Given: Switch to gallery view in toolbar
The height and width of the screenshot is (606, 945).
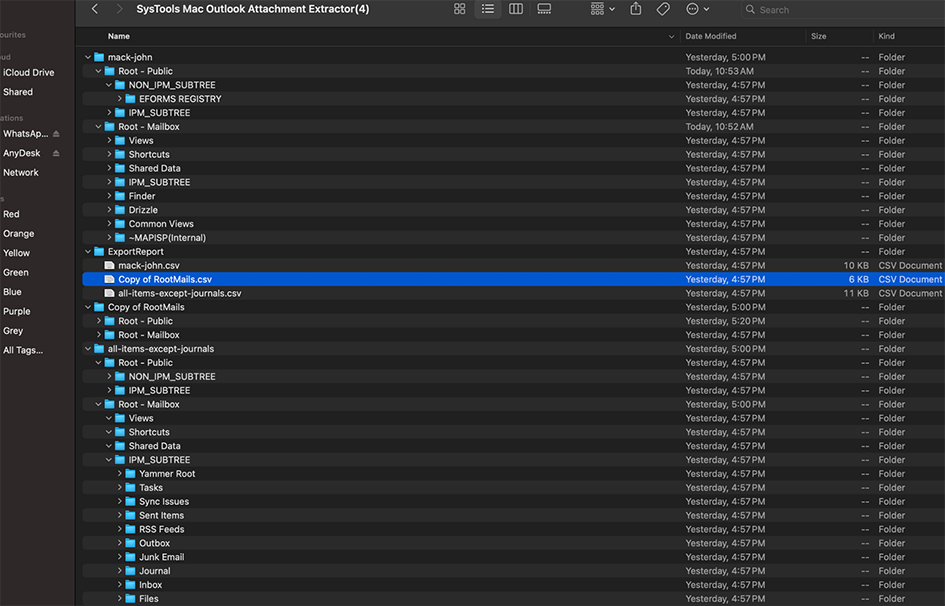Looking at the screenshot, I should pyautogui.click(x=544, y=9).
